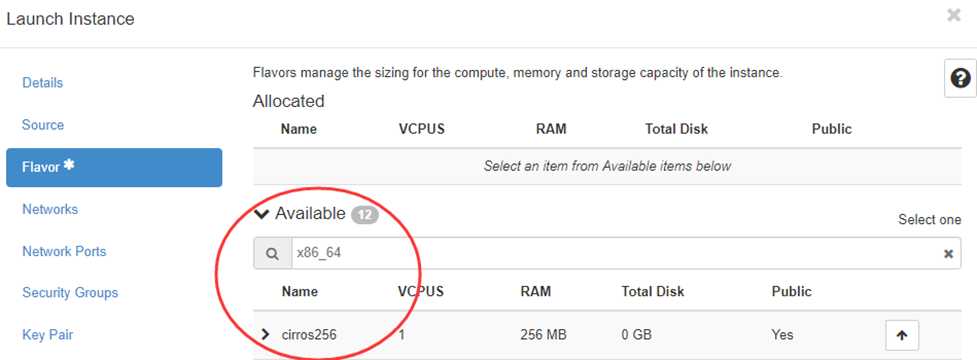
Task: Open the help question mark icon
Action: point(960,78)
